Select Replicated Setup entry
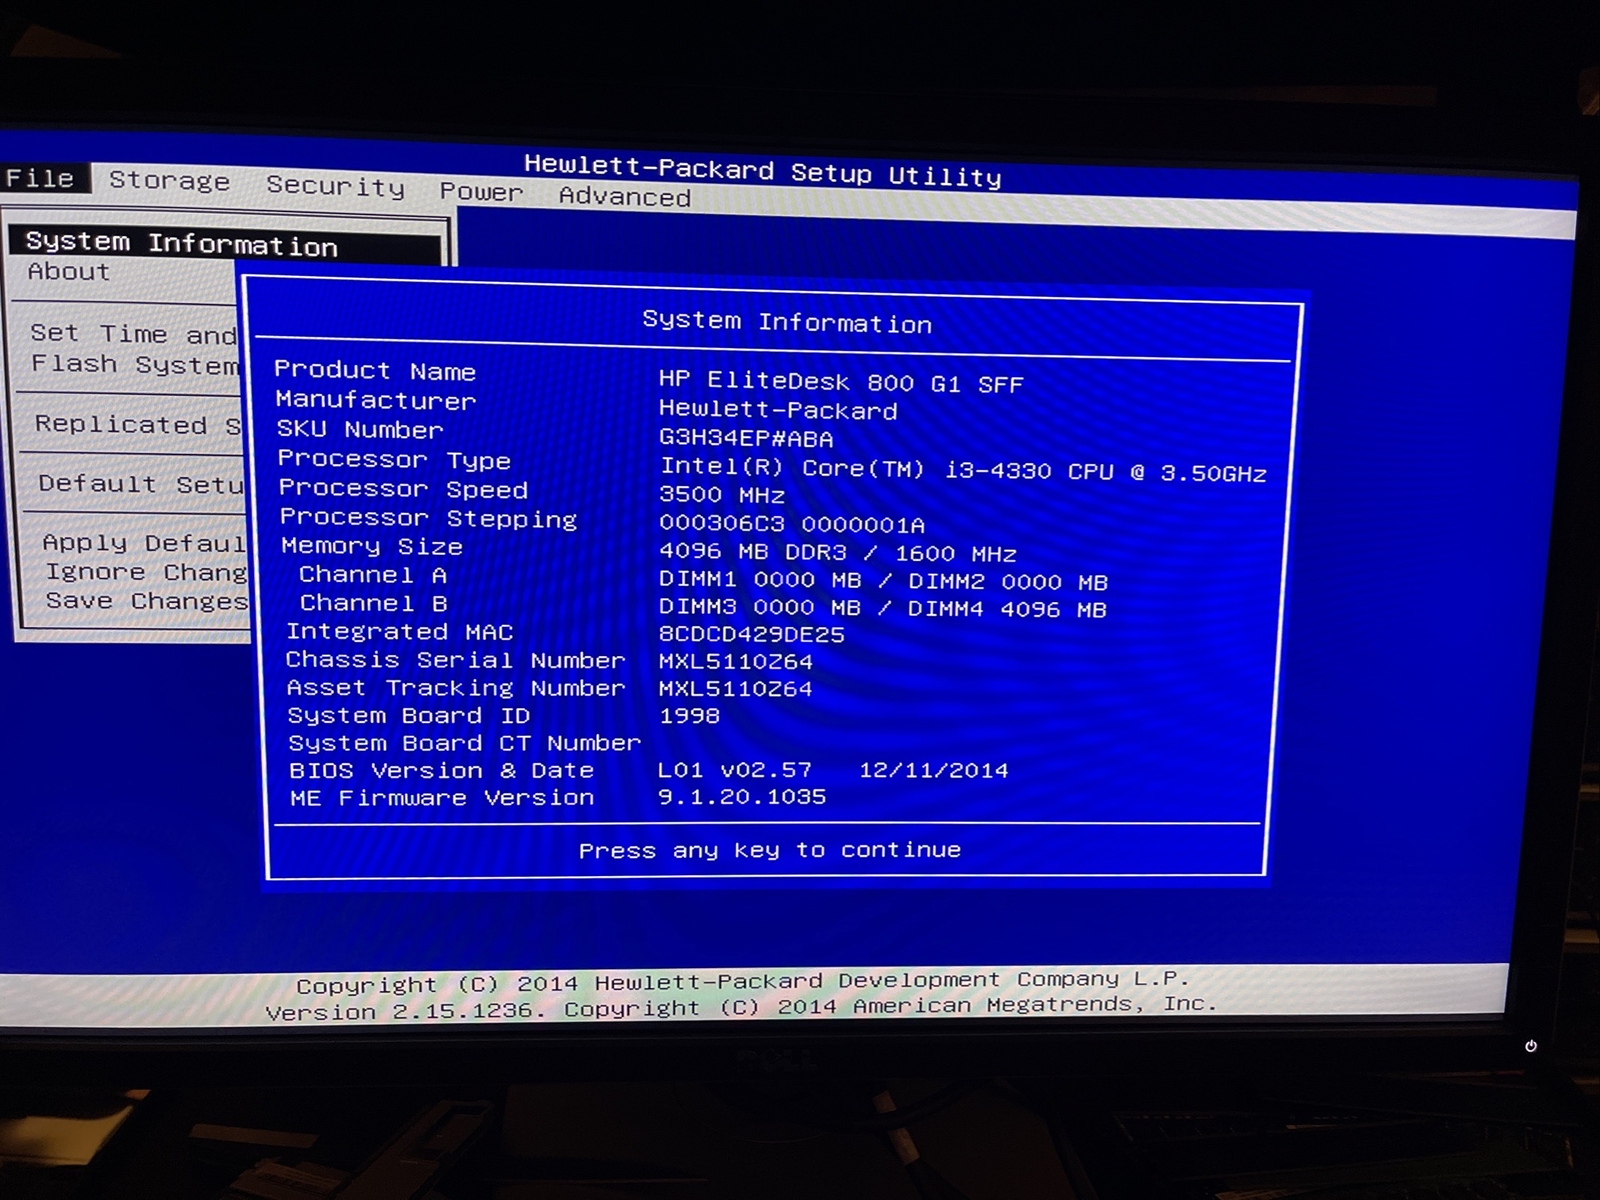1600x1200 pixels. [138, 424]
